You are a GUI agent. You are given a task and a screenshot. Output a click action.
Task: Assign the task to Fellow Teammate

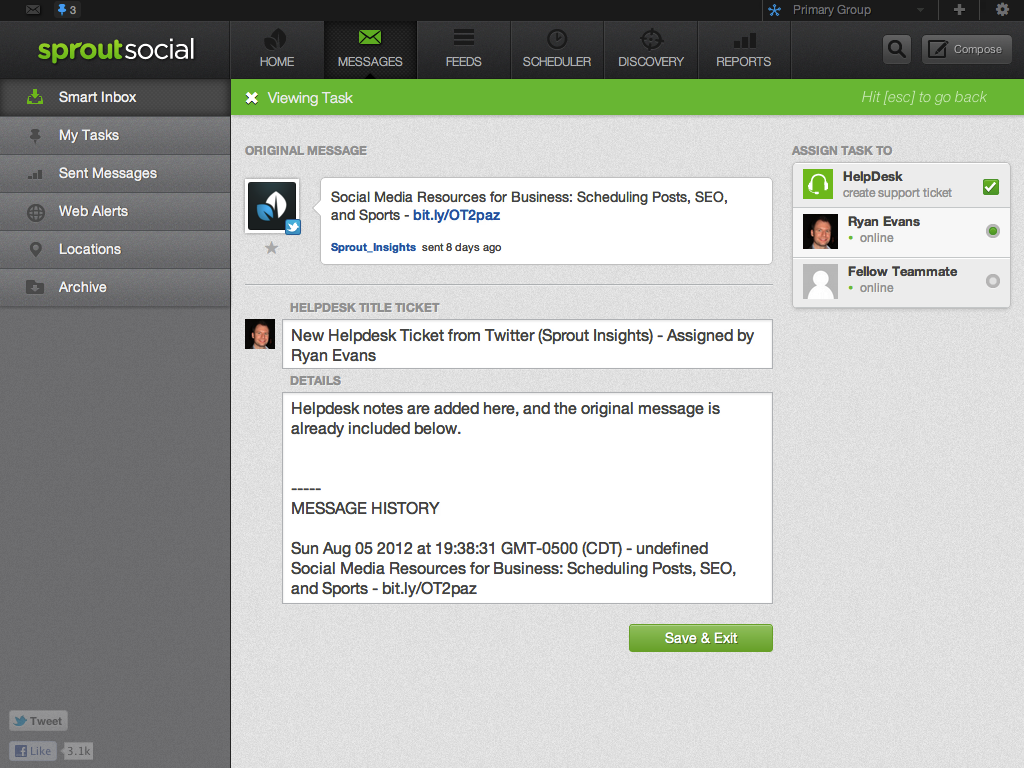[x=991, y=281]
